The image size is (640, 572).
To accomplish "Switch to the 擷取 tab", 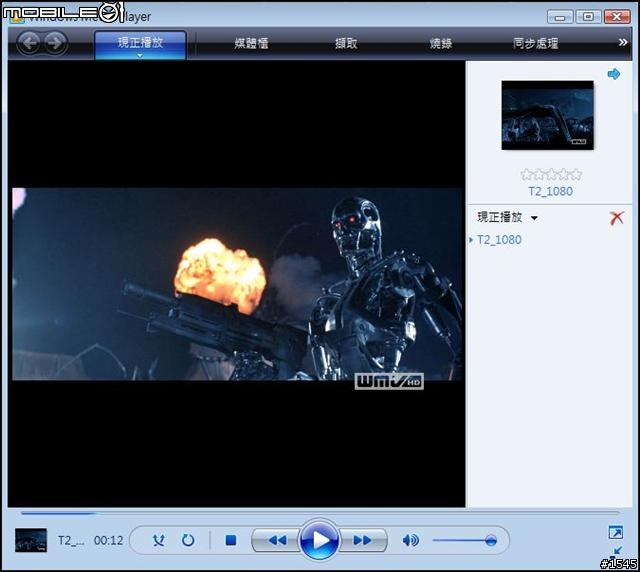I will [x=346, y=43].
